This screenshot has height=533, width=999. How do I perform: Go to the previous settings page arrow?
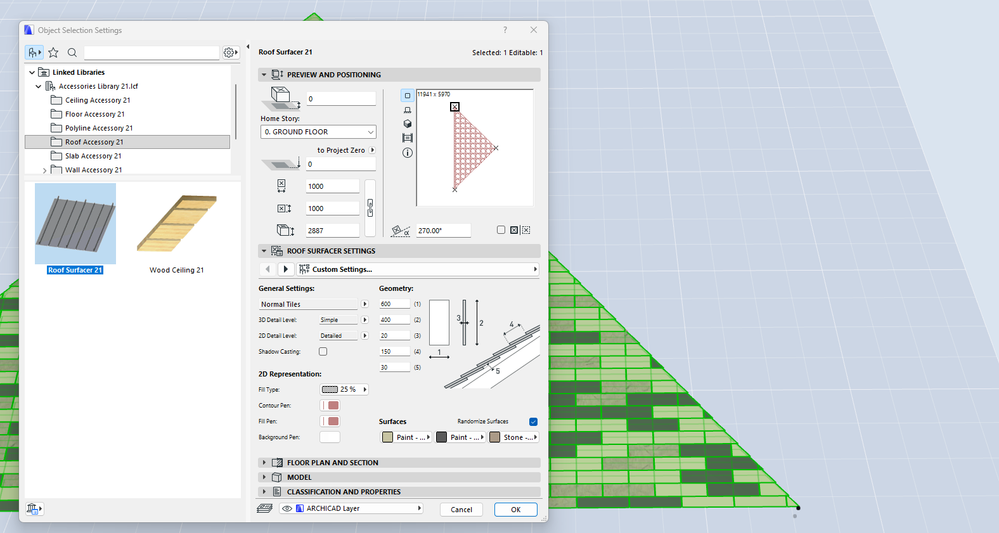tap(268, 269)
